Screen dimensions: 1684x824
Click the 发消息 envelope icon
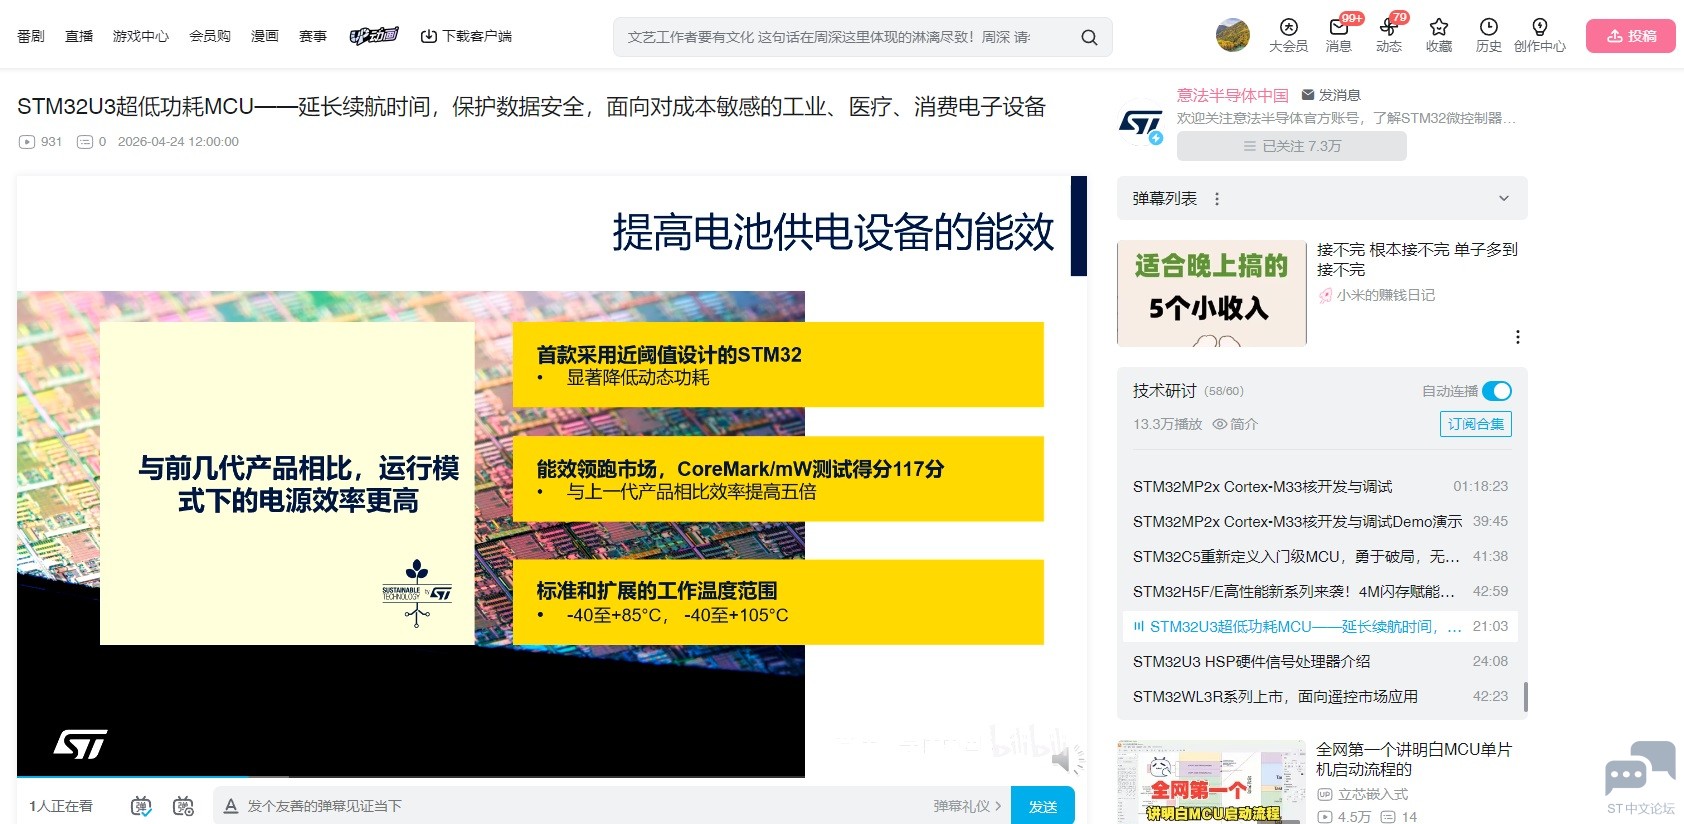tap(1308, 95)
